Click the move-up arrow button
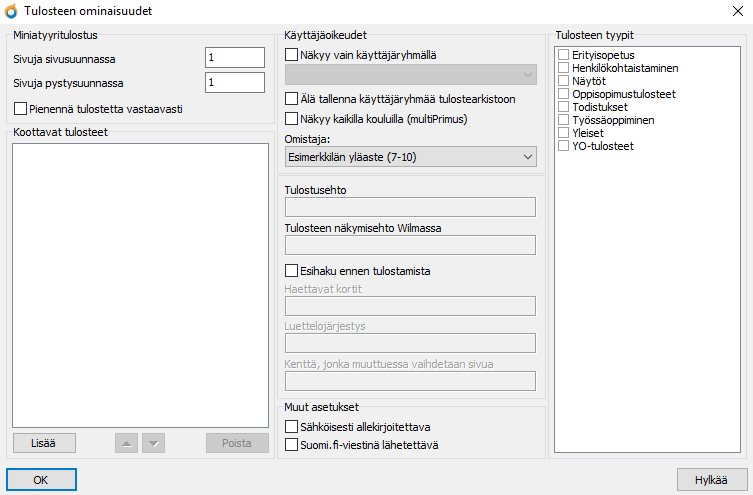753x495 pixels. coord(126,443)
